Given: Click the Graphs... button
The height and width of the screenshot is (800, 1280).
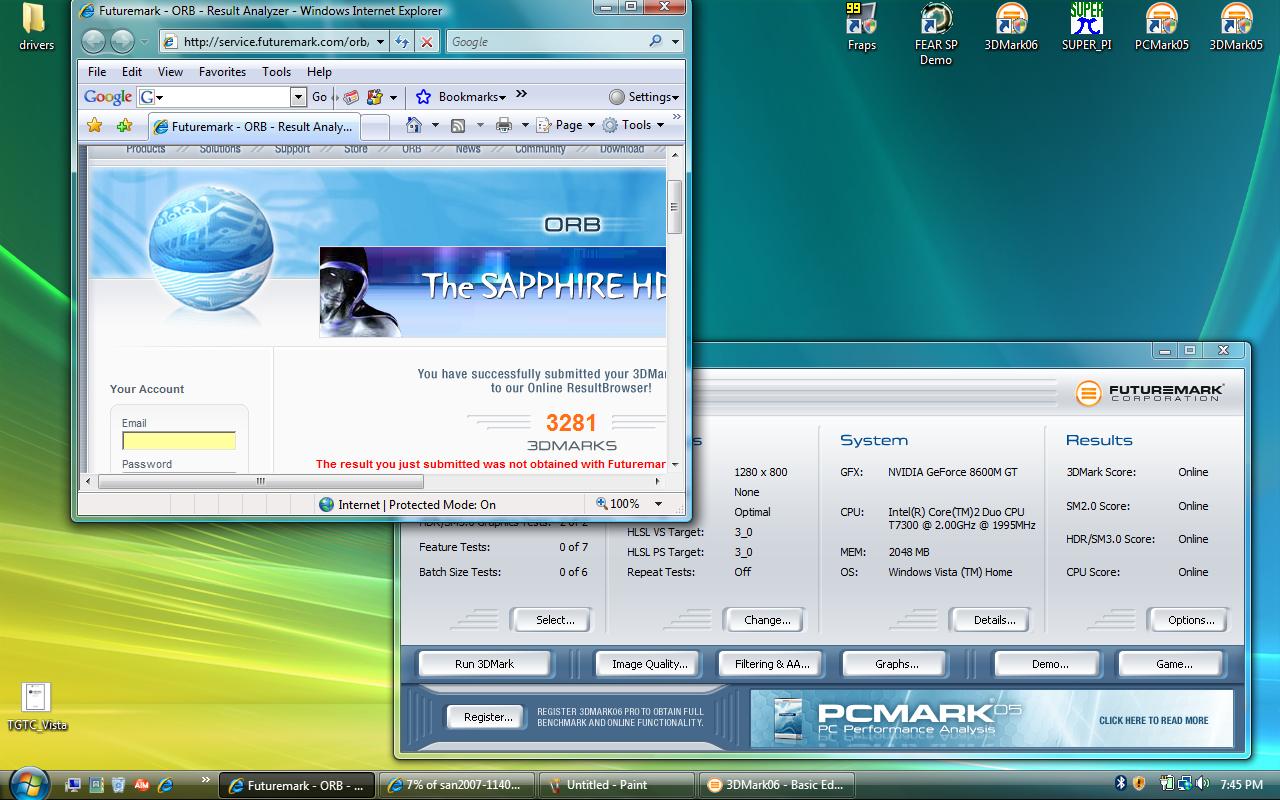Looking at the screenshot, I should [896, 663].
